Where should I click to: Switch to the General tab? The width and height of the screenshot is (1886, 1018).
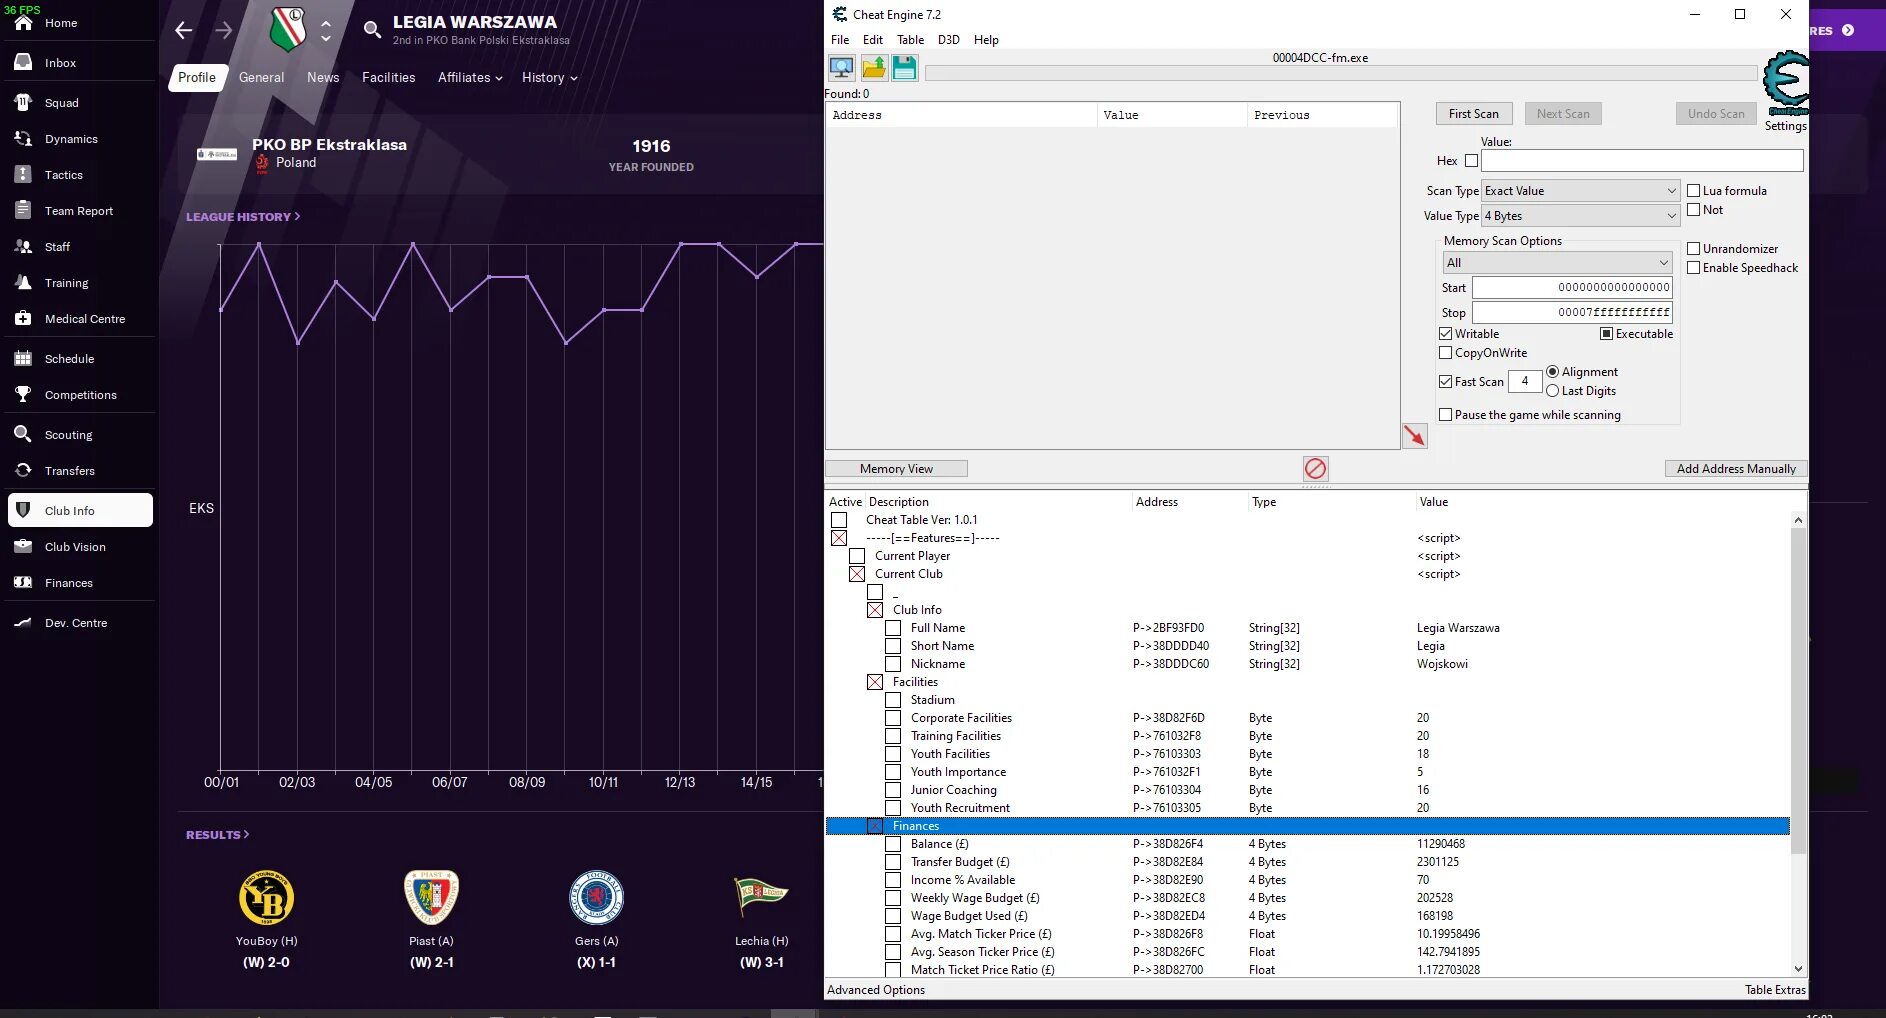(x=261, y=77)
